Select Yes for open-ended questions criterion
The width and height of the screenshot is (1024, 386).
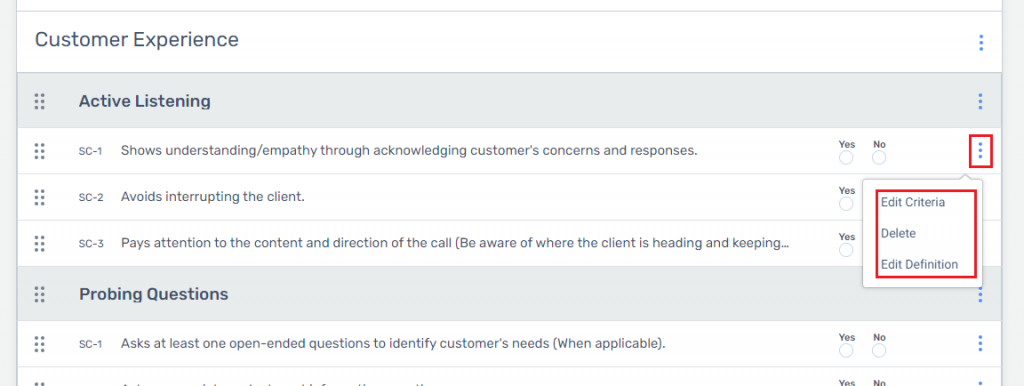click(x=846, y=351)
